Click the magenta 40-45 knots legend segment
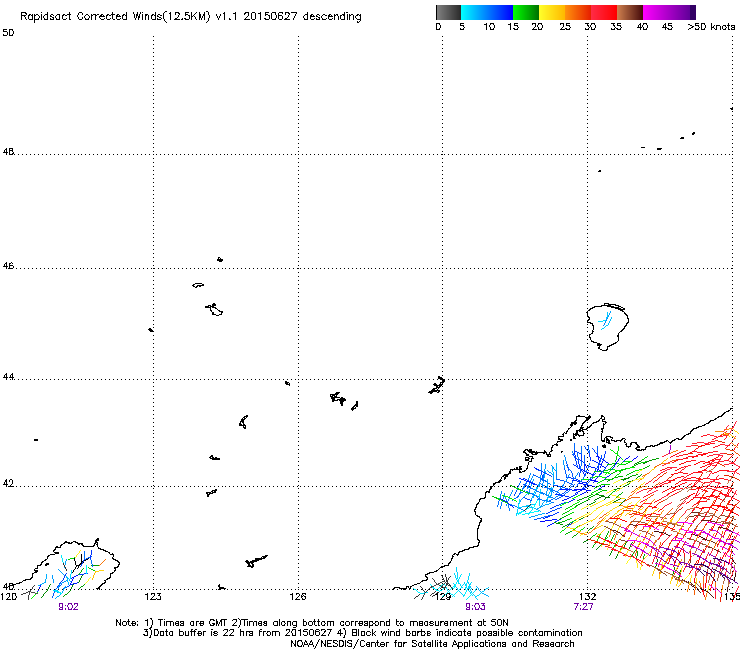 (656, 12)
